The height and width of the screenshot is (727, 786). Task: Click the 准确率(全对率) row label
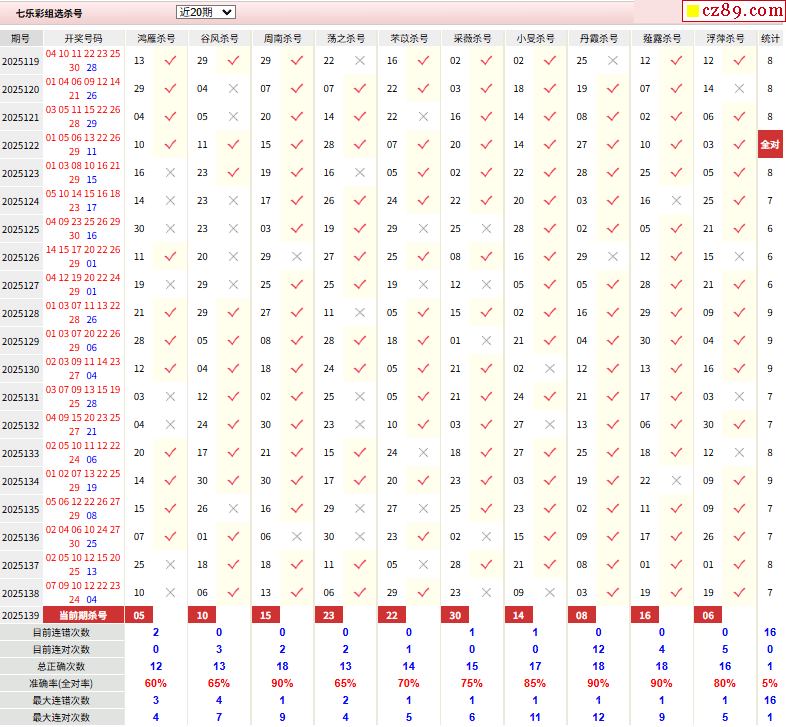point(61,683)
